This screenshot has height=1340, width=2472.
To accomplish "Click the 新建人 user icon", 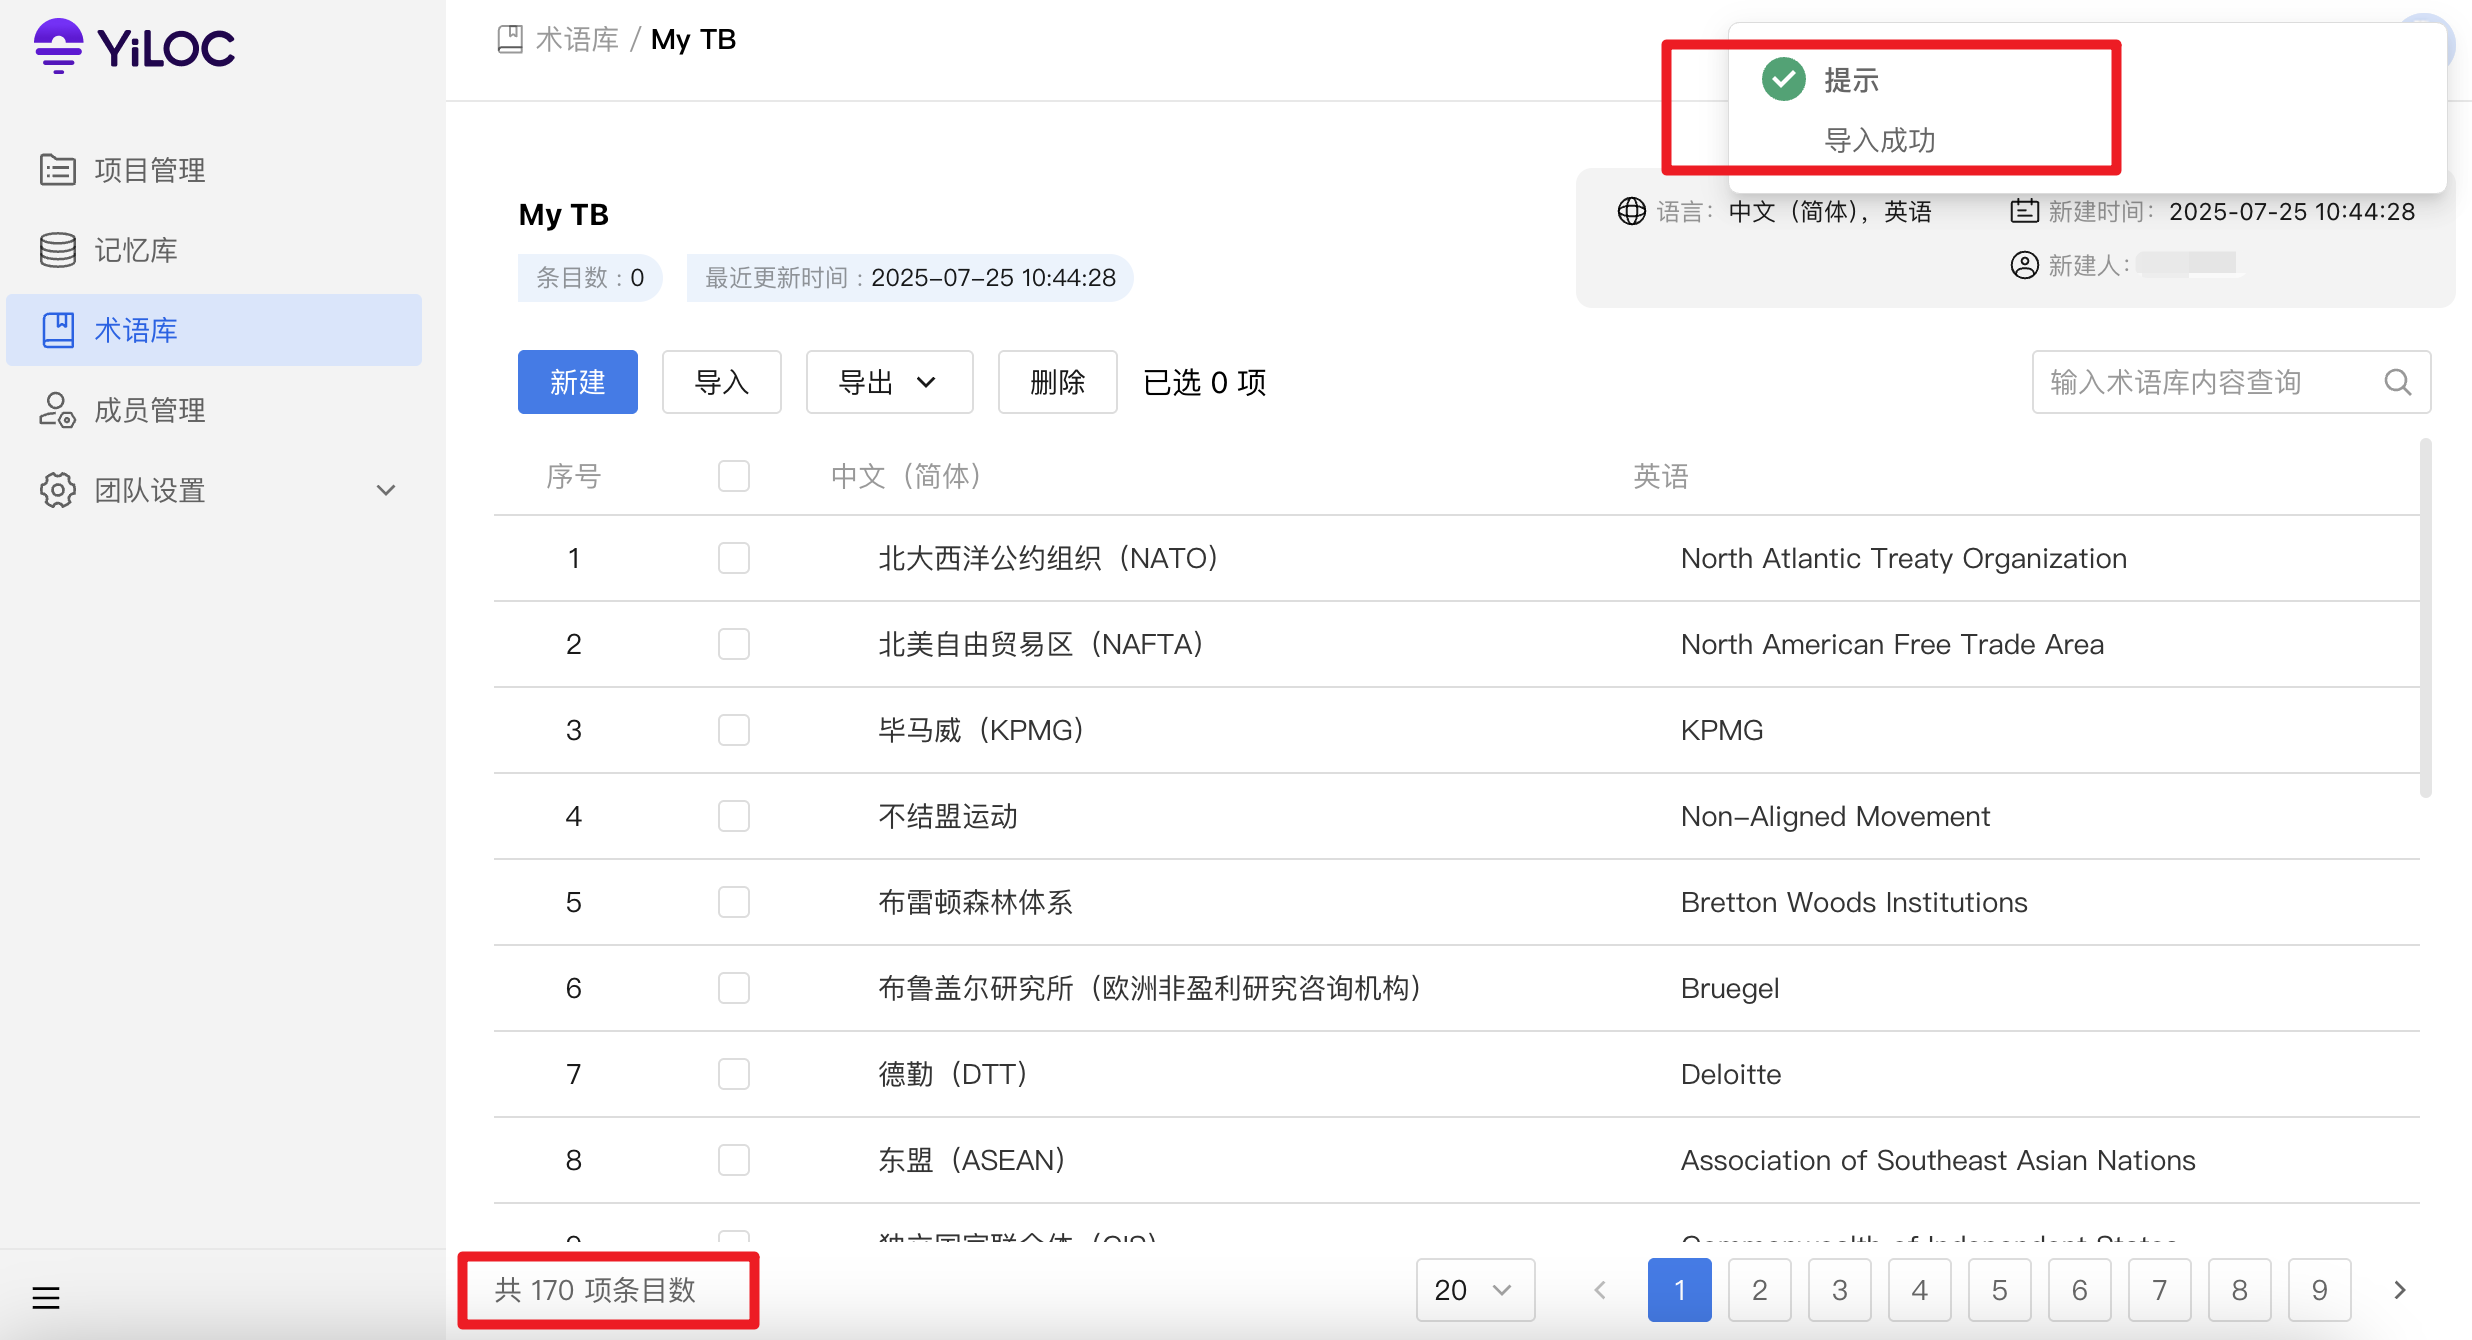I will click(2025, 265).
